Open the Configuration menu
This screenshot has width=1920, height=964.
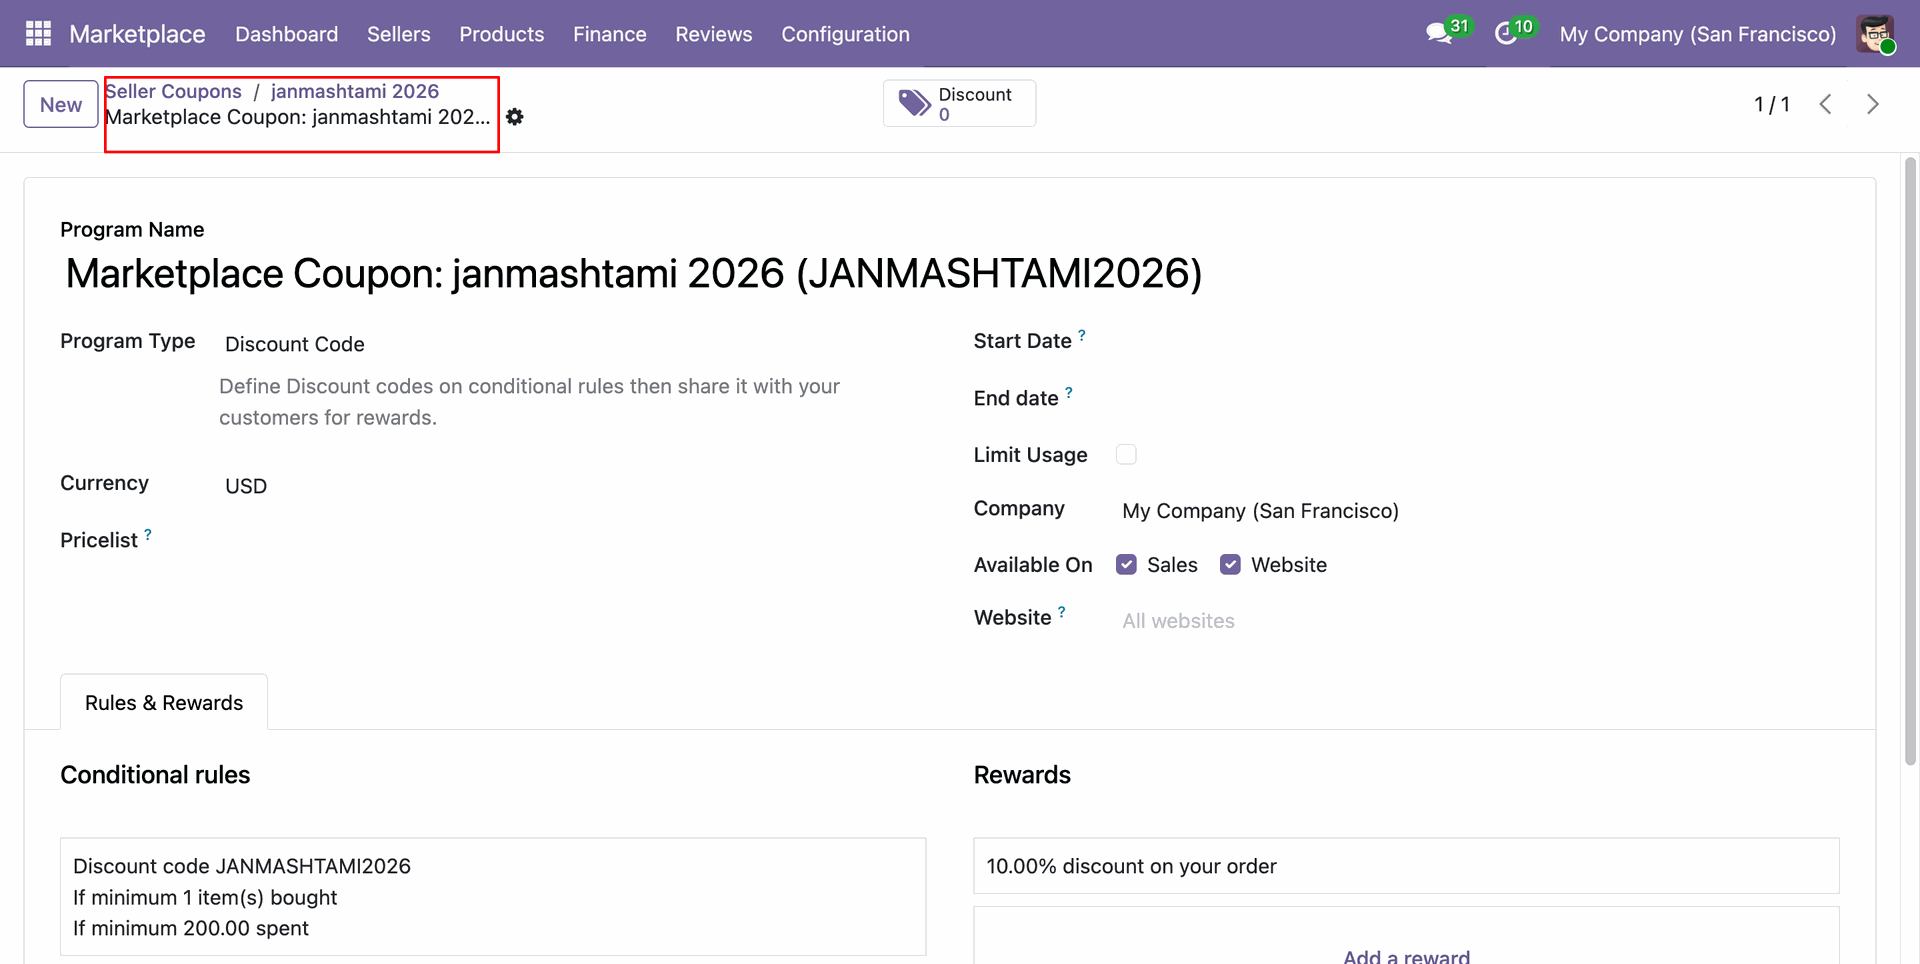pyautogui.click(x=845, y=34)
